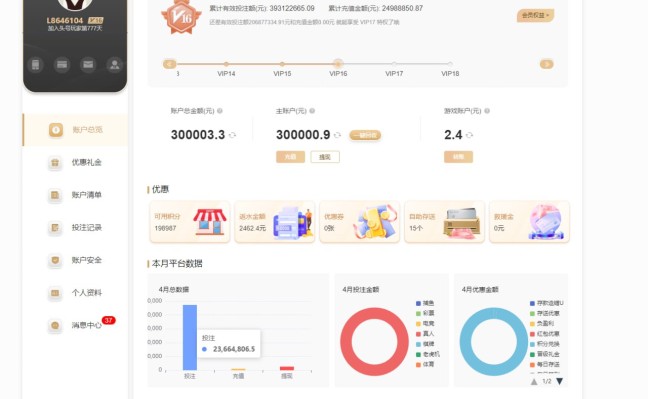Click the person profile icon under the avatar
The width and height of the screenshot is (648, 399).
tap(114, 65)
